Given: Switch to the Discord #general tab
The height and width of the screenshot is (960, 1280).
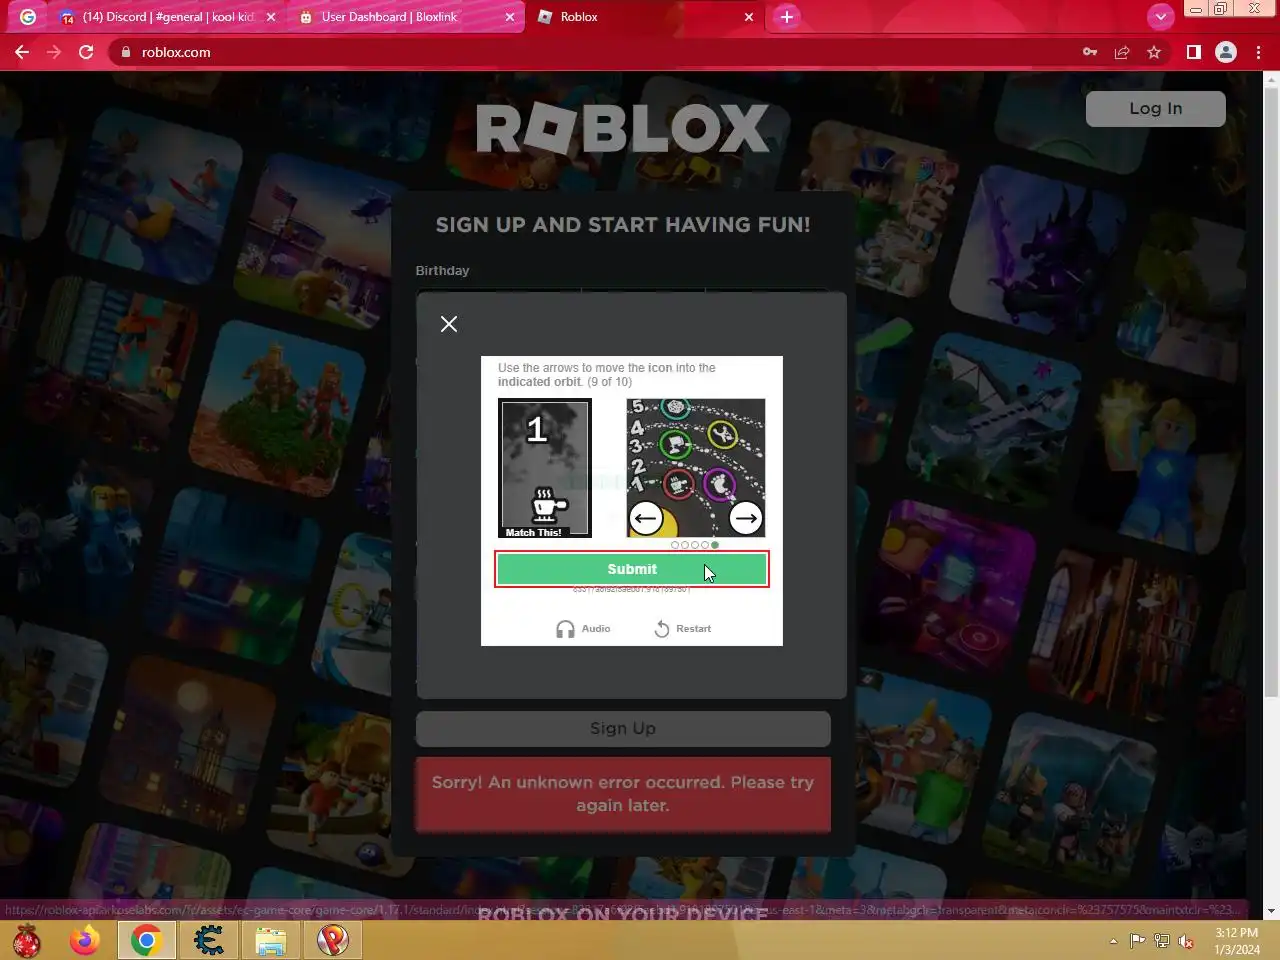Looking at the screenshot, I should click(168, 17).
